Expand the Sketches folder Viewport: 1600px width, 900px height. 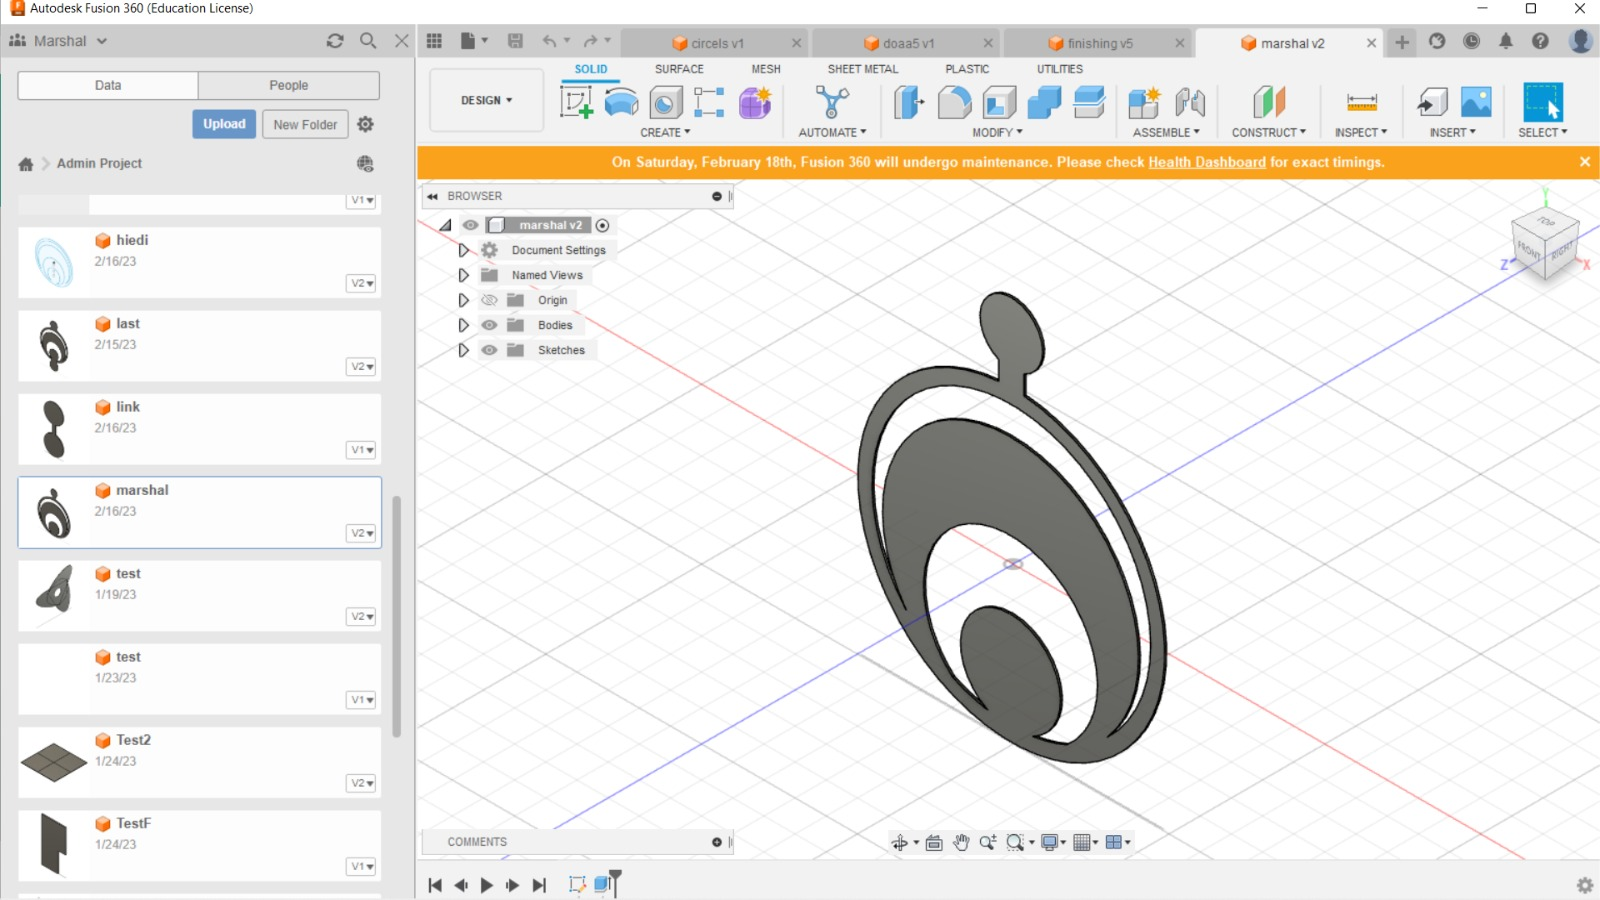coord(463,350)
